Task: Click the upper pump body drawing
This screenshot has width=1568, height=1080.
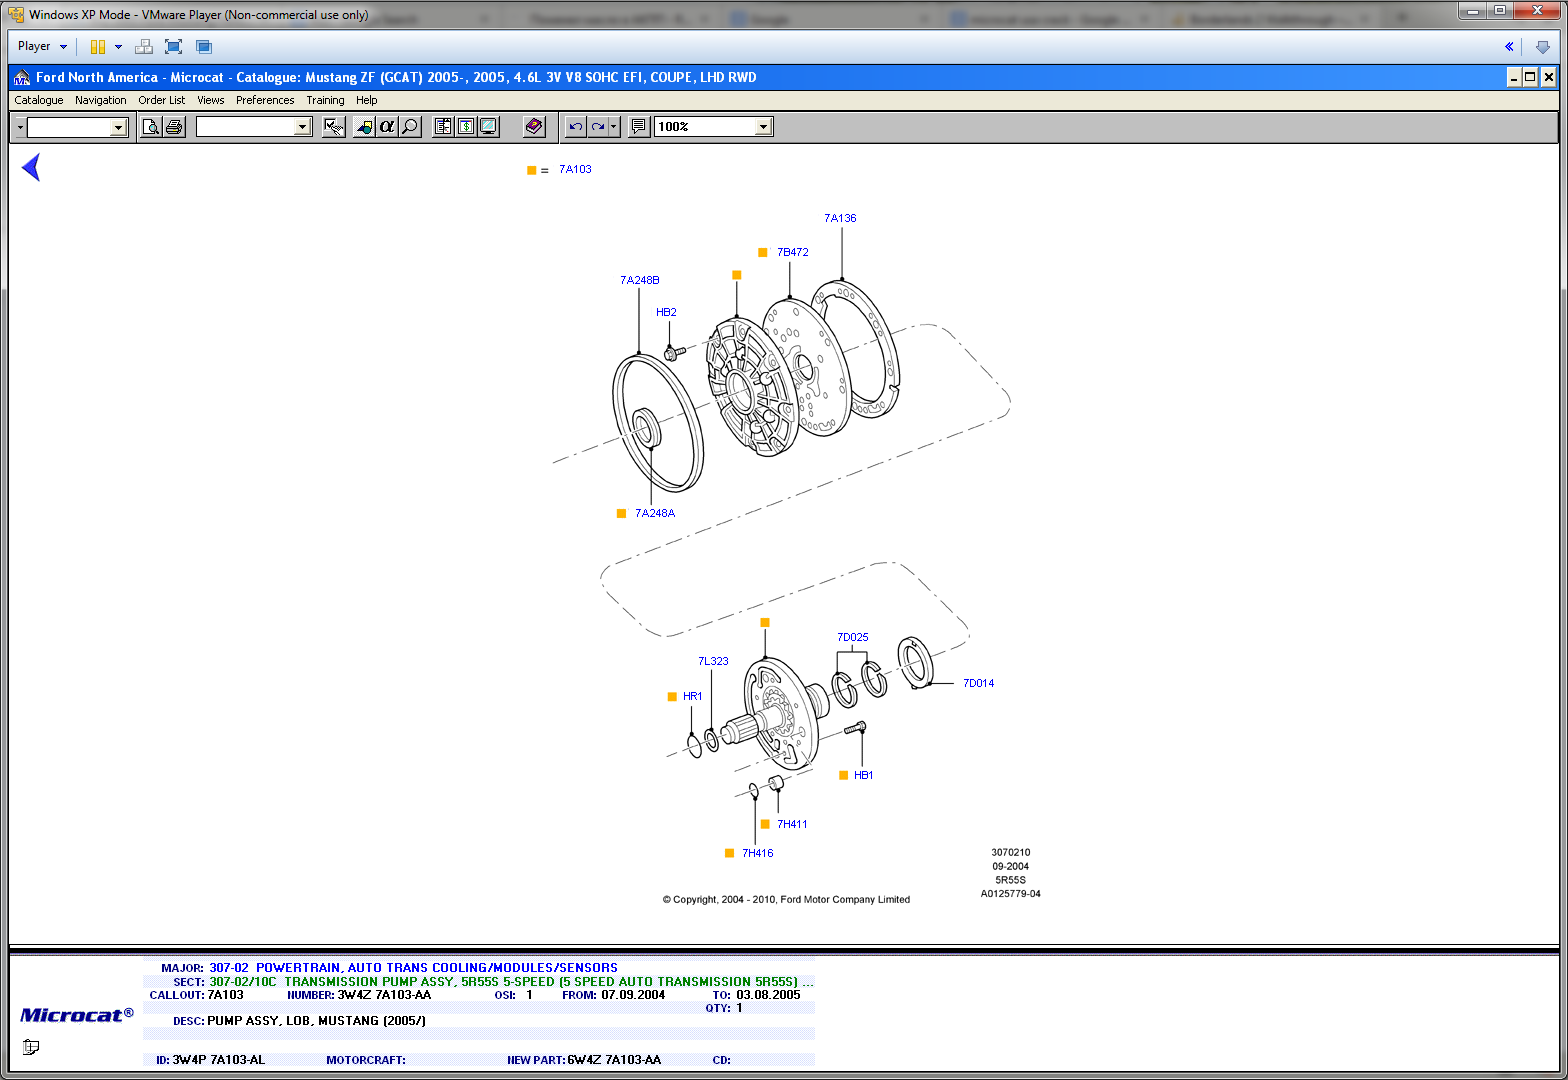Action: tap(751, 388)
